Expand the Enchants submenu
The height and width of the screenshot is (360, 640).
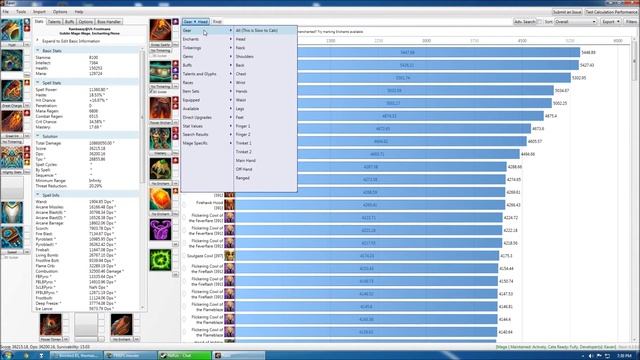[x=207, y=39]
